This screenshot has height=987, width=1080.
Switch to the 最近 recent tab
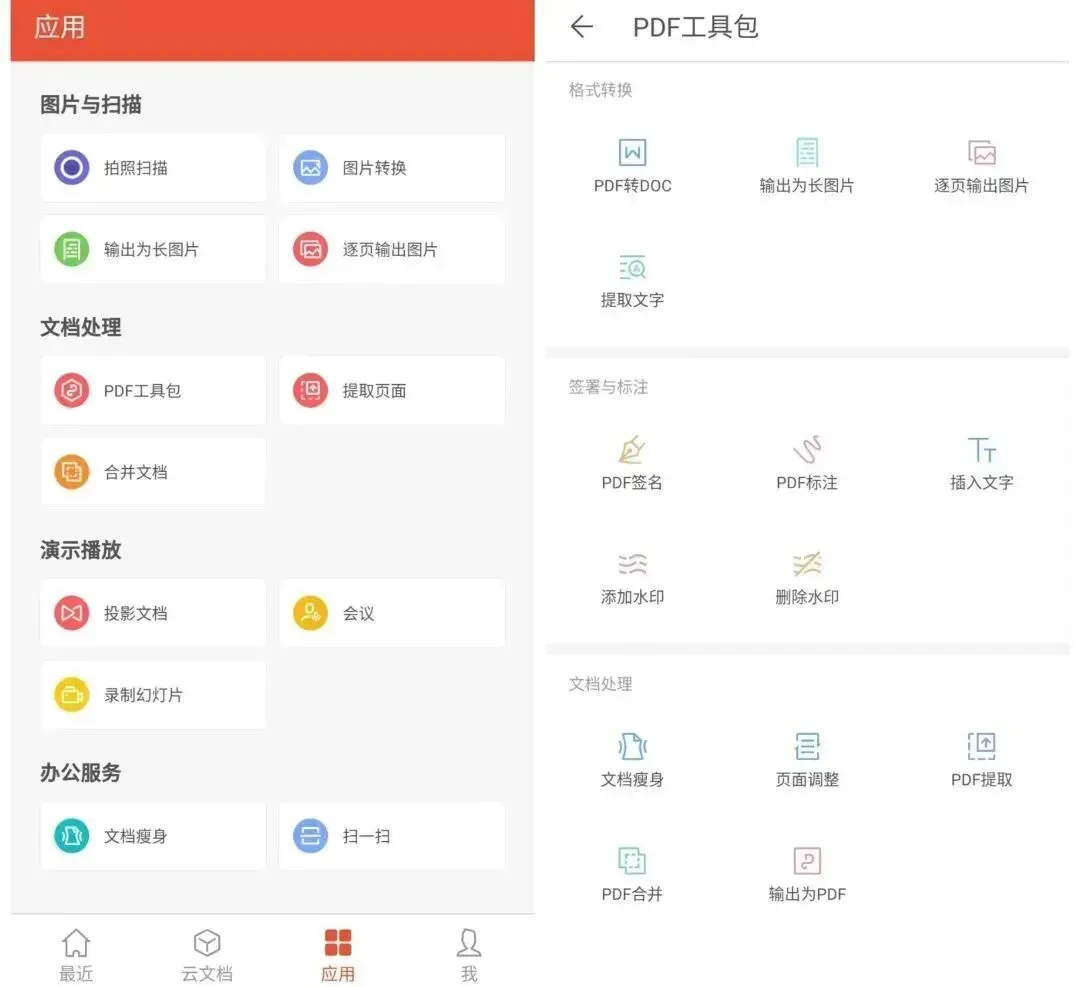[76, 955]
